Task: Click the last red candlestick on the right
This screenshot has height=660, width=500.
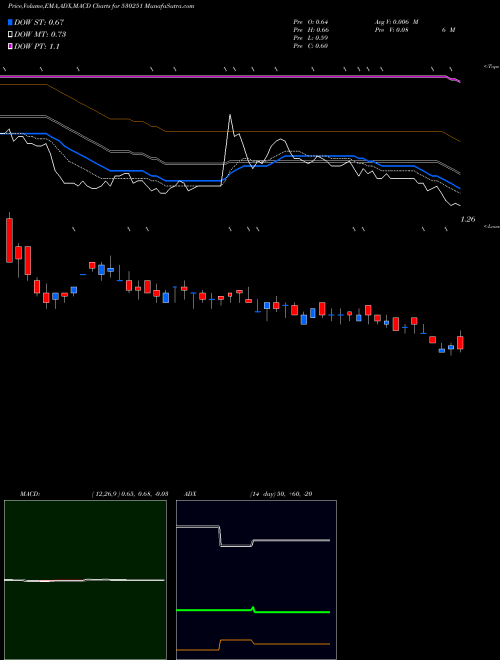Action: pyautogui.click(x=460, y=342)
